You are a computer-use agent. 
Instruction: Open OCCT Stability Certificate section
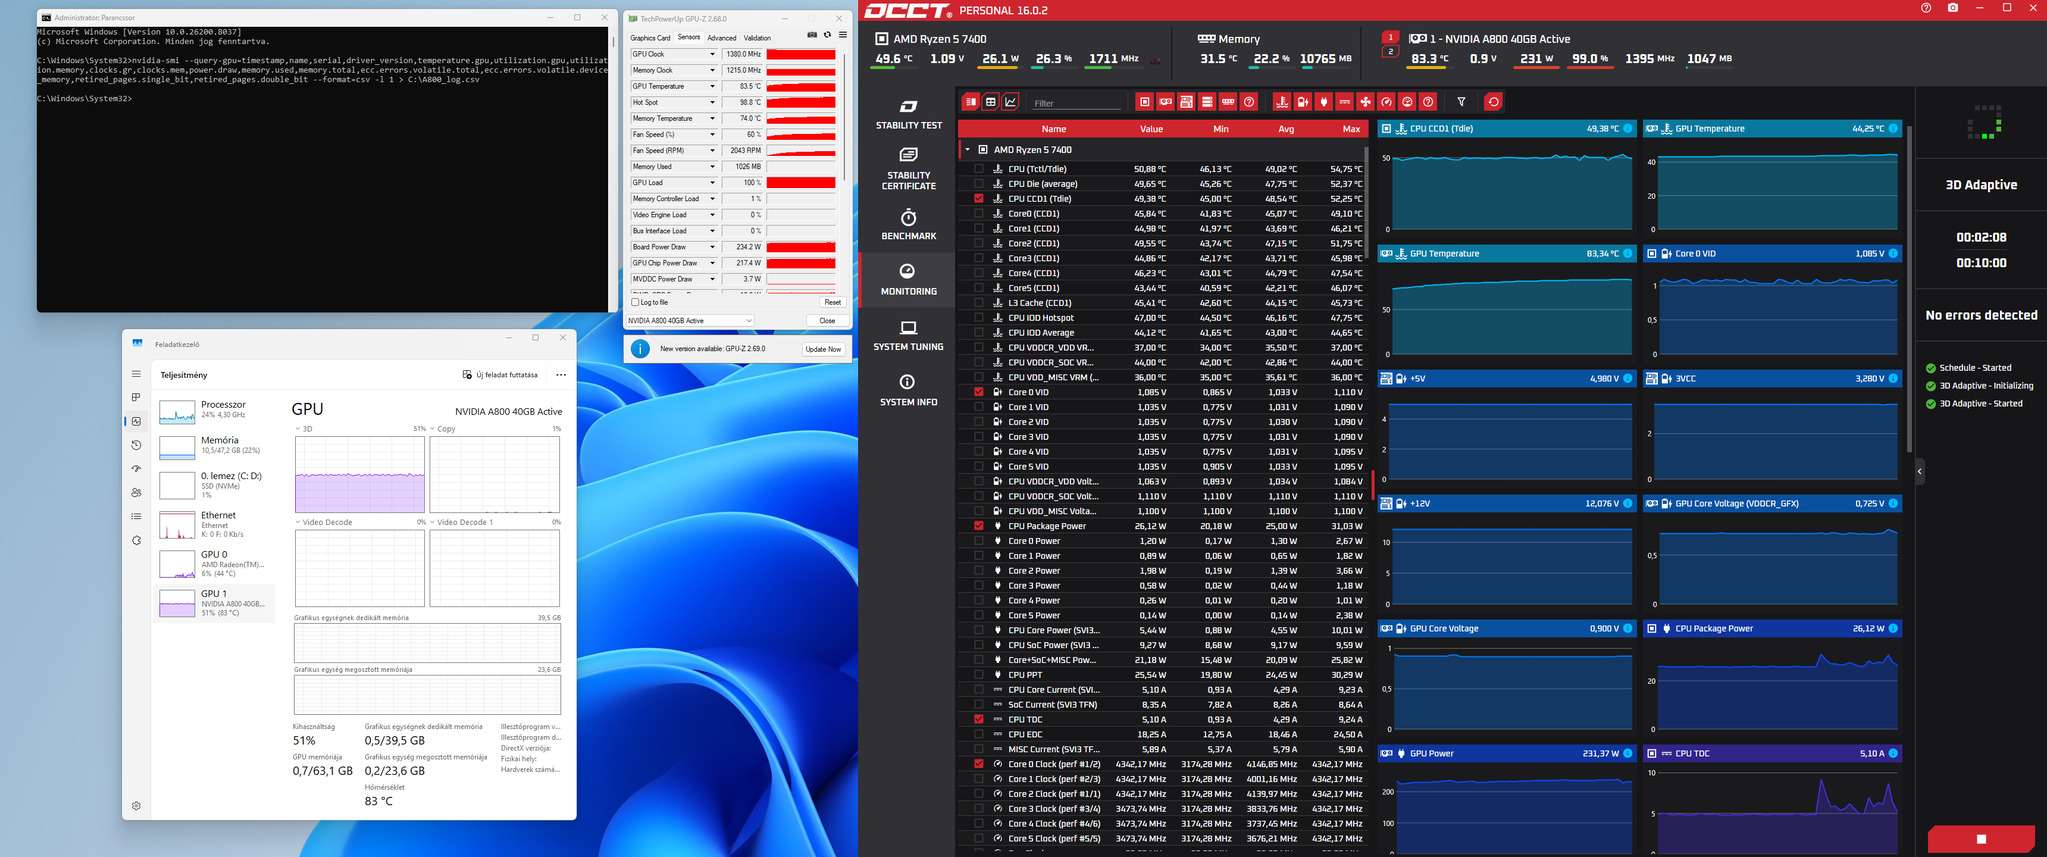point(908,168)
